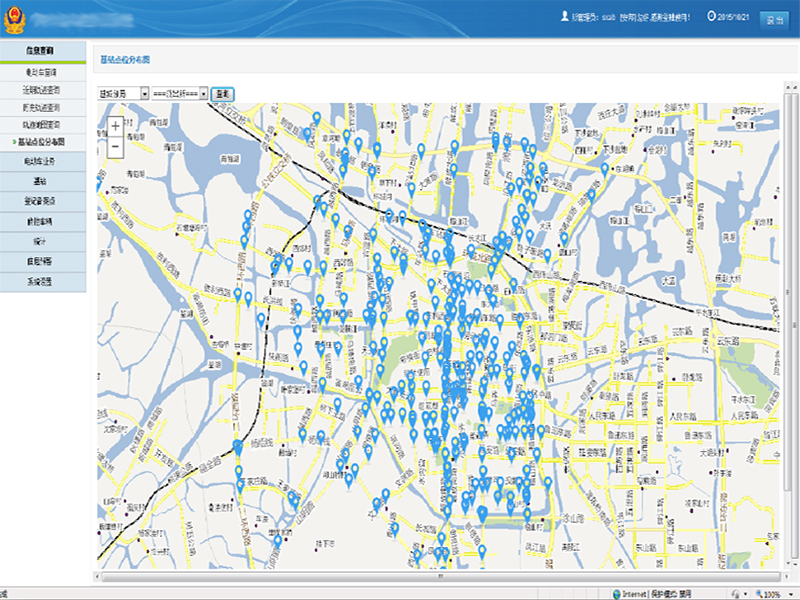This screenshot has height=600, width=800.
Task: Click the horizontal scrollbar below the map
Action: 440,577
